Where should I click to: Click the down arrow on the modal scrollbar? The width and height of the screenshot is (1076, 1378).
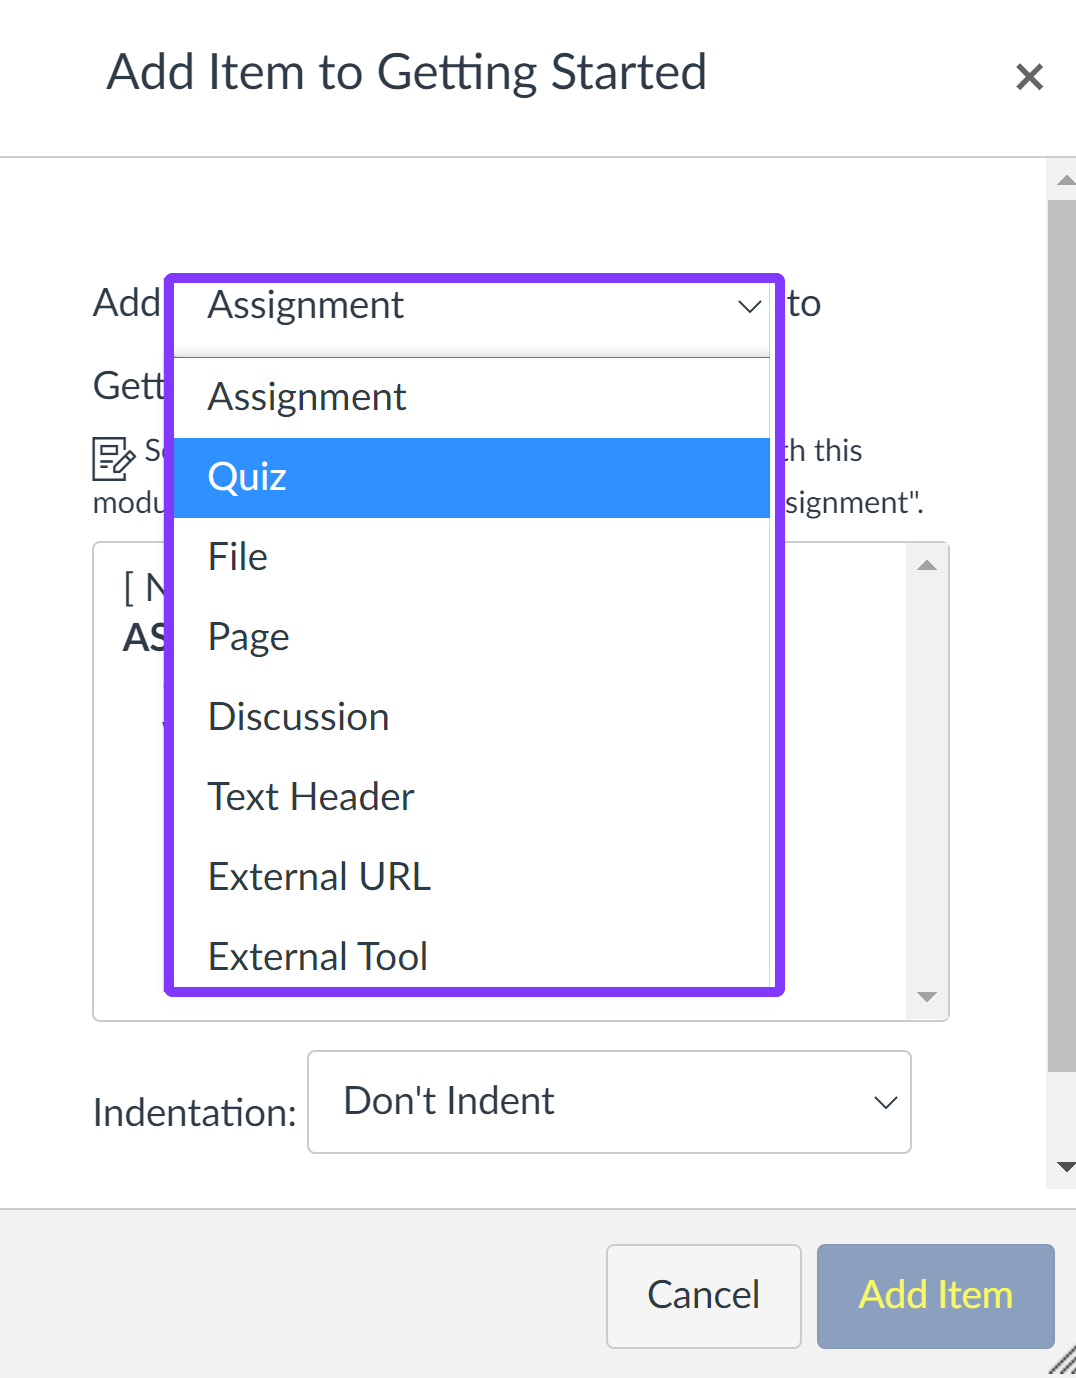[x=1065, y=1165]
